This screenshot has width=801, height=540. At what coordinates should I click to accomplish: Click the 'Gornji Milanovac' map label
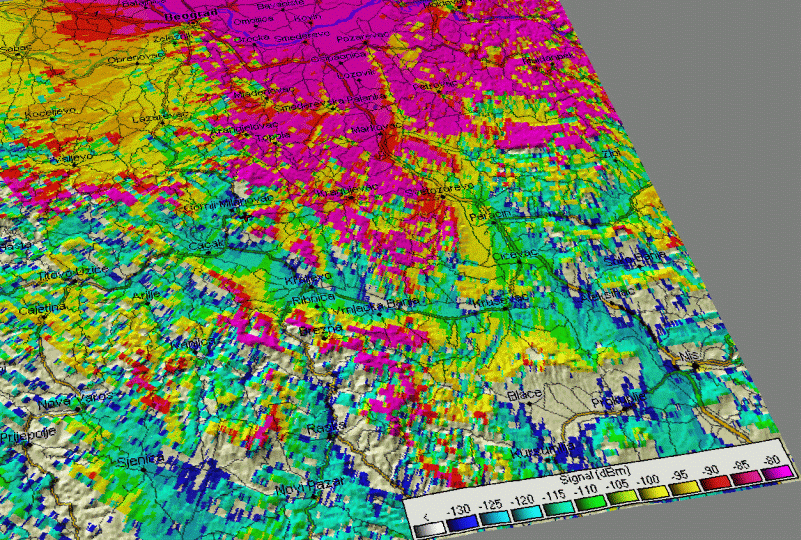coord(228,203)
